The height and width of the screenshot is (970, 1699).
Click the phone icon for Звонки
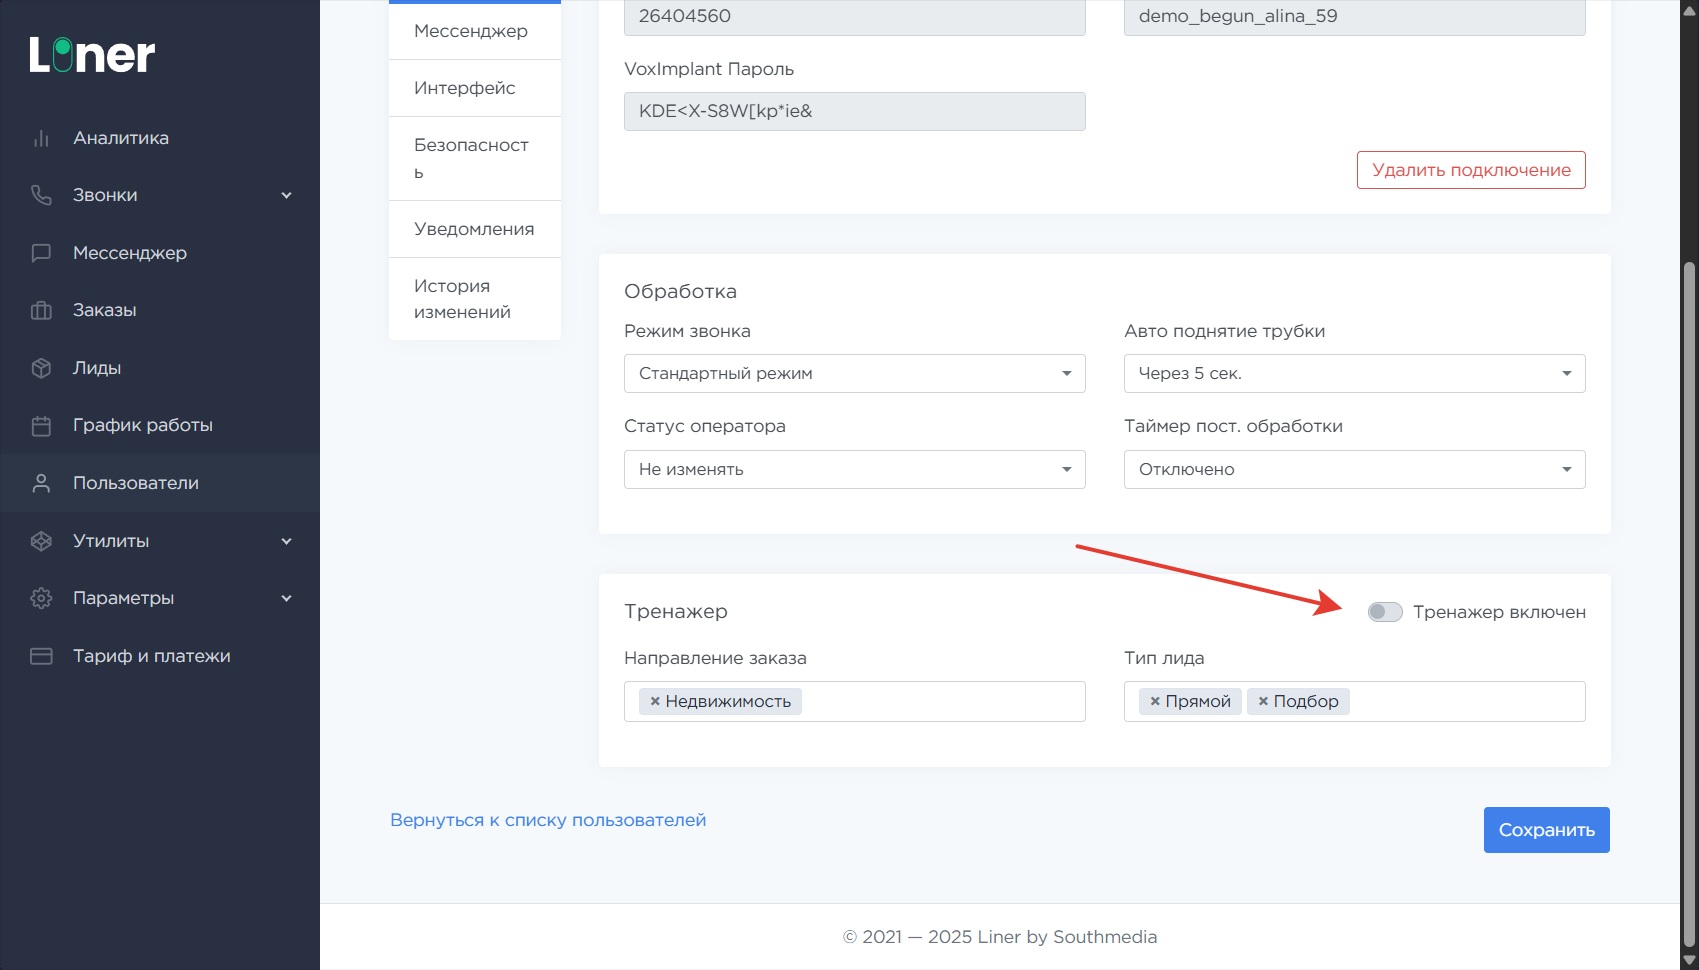point(41,195)
